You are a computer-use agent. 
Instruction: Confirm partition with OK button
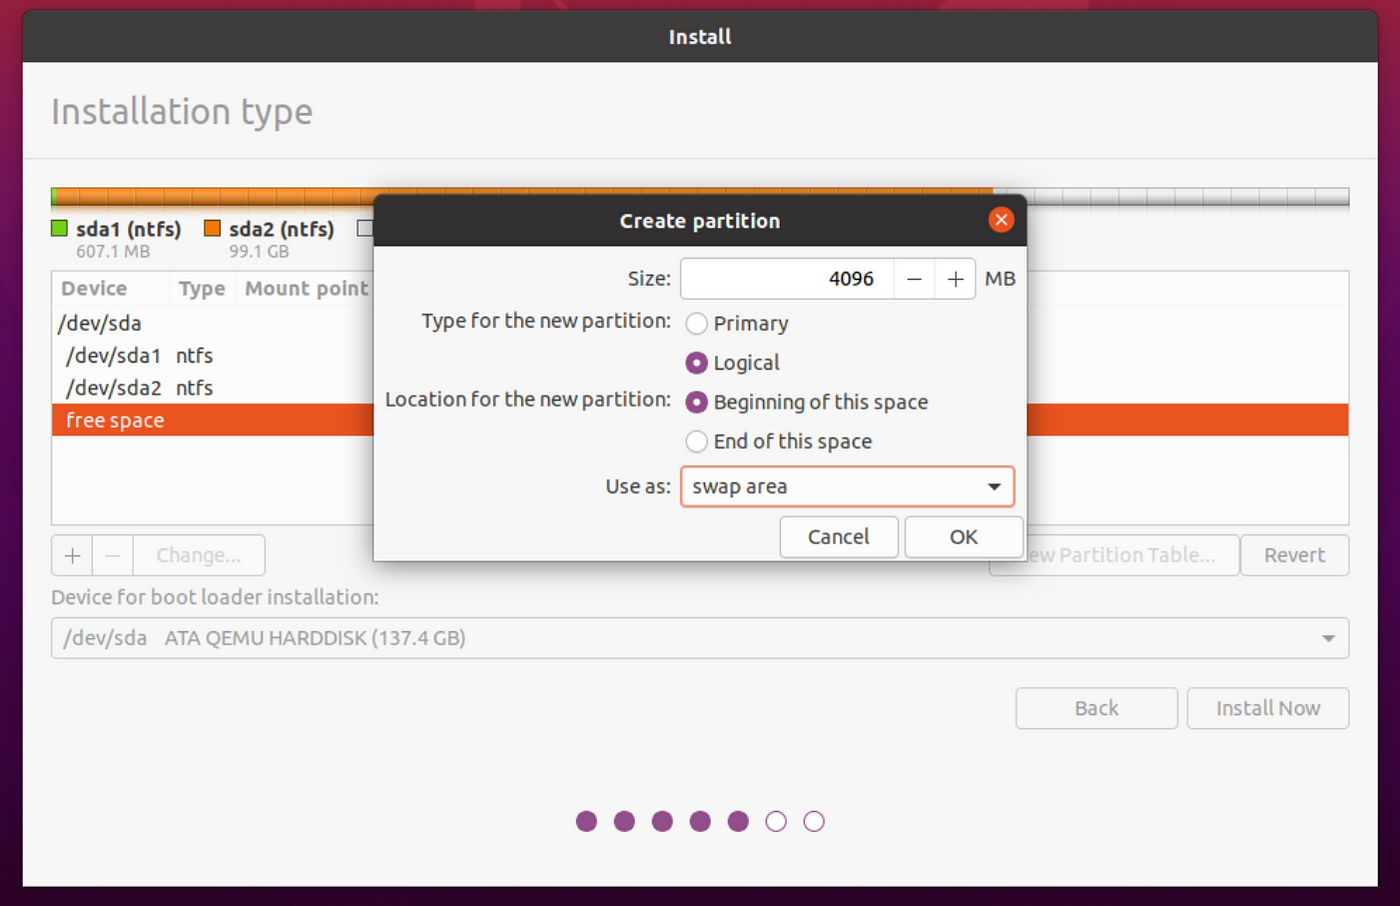[x=963, y=537]
